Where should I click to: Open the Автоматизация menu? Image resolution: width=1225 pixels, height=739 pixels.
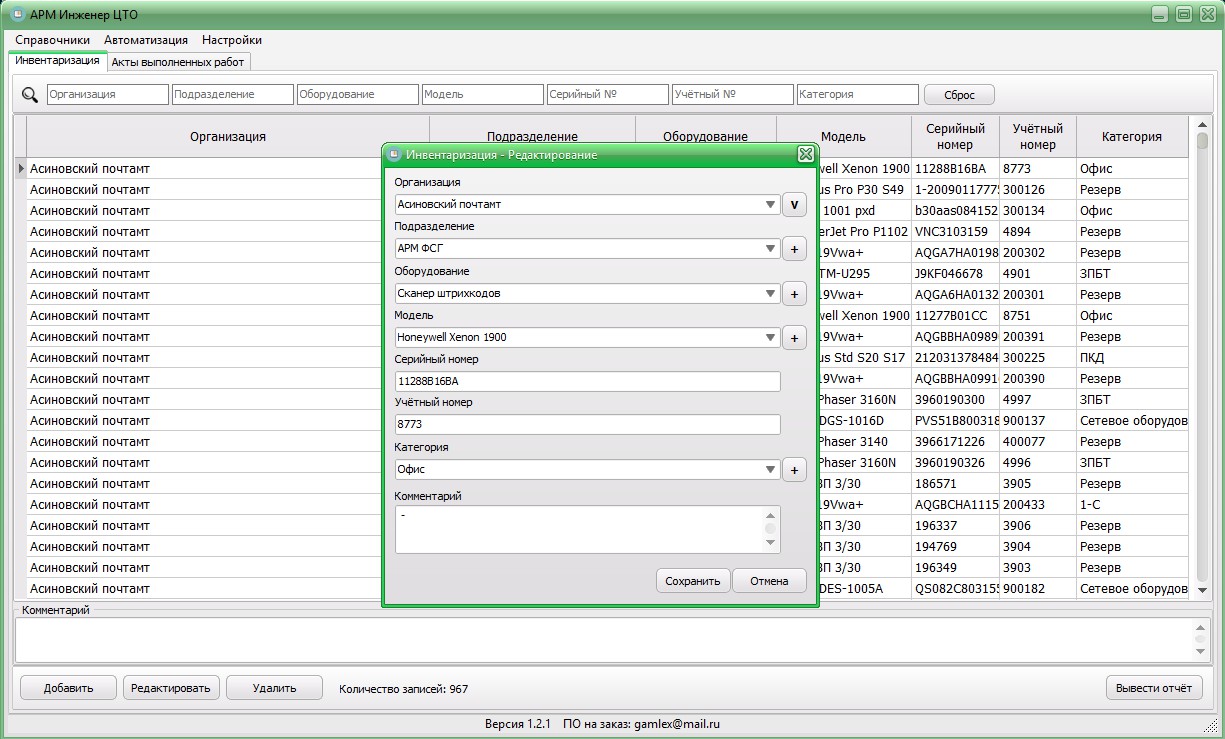pos(146,40)
